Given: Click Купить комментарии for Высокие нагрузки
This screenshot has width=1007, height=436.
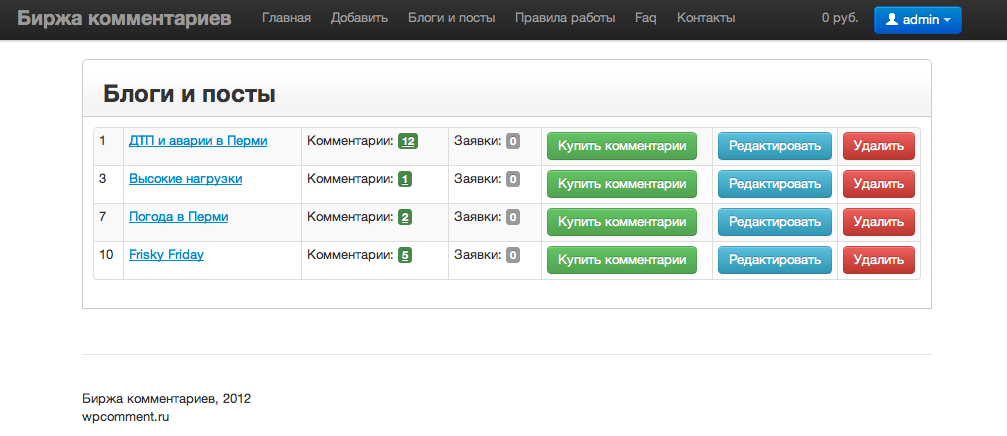Looking at the screenshot, I should (622, 184).
